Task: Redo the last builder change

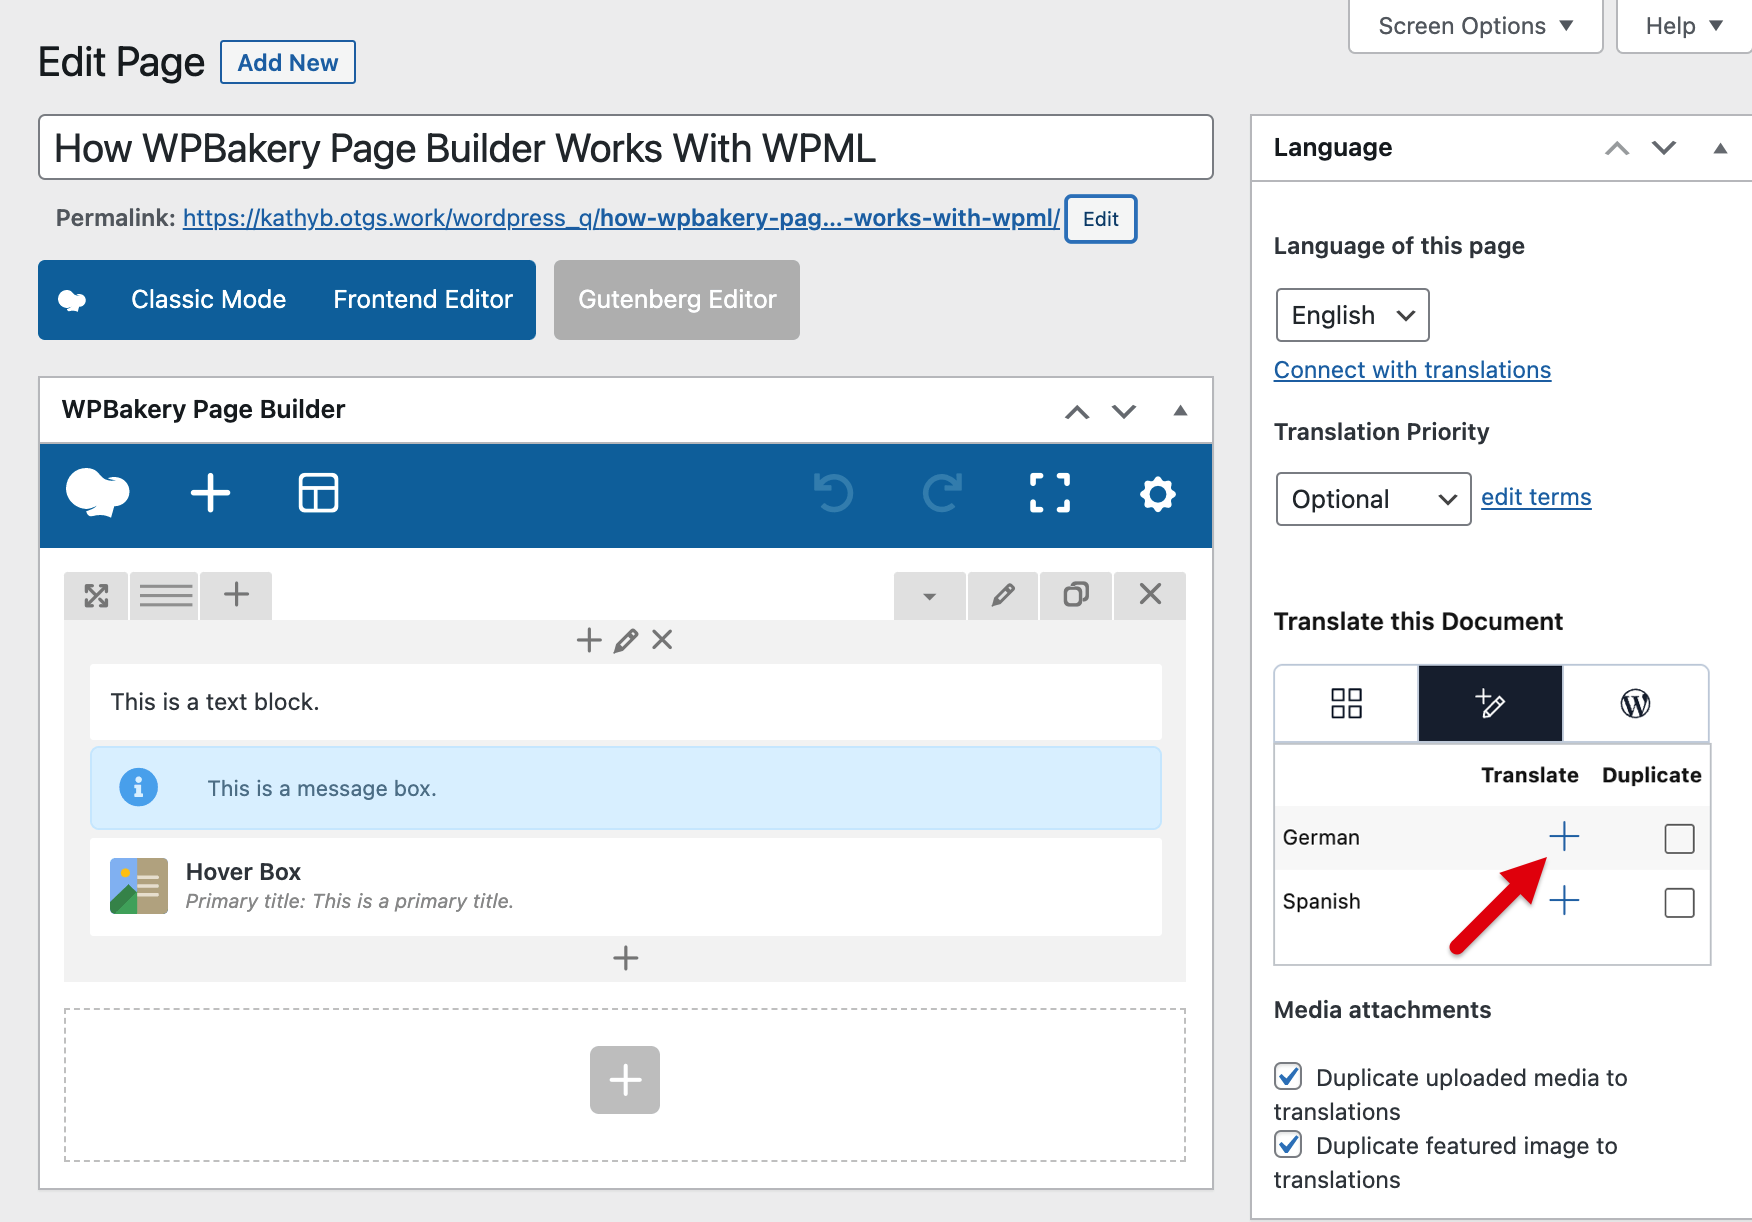Action: [942, 493]
